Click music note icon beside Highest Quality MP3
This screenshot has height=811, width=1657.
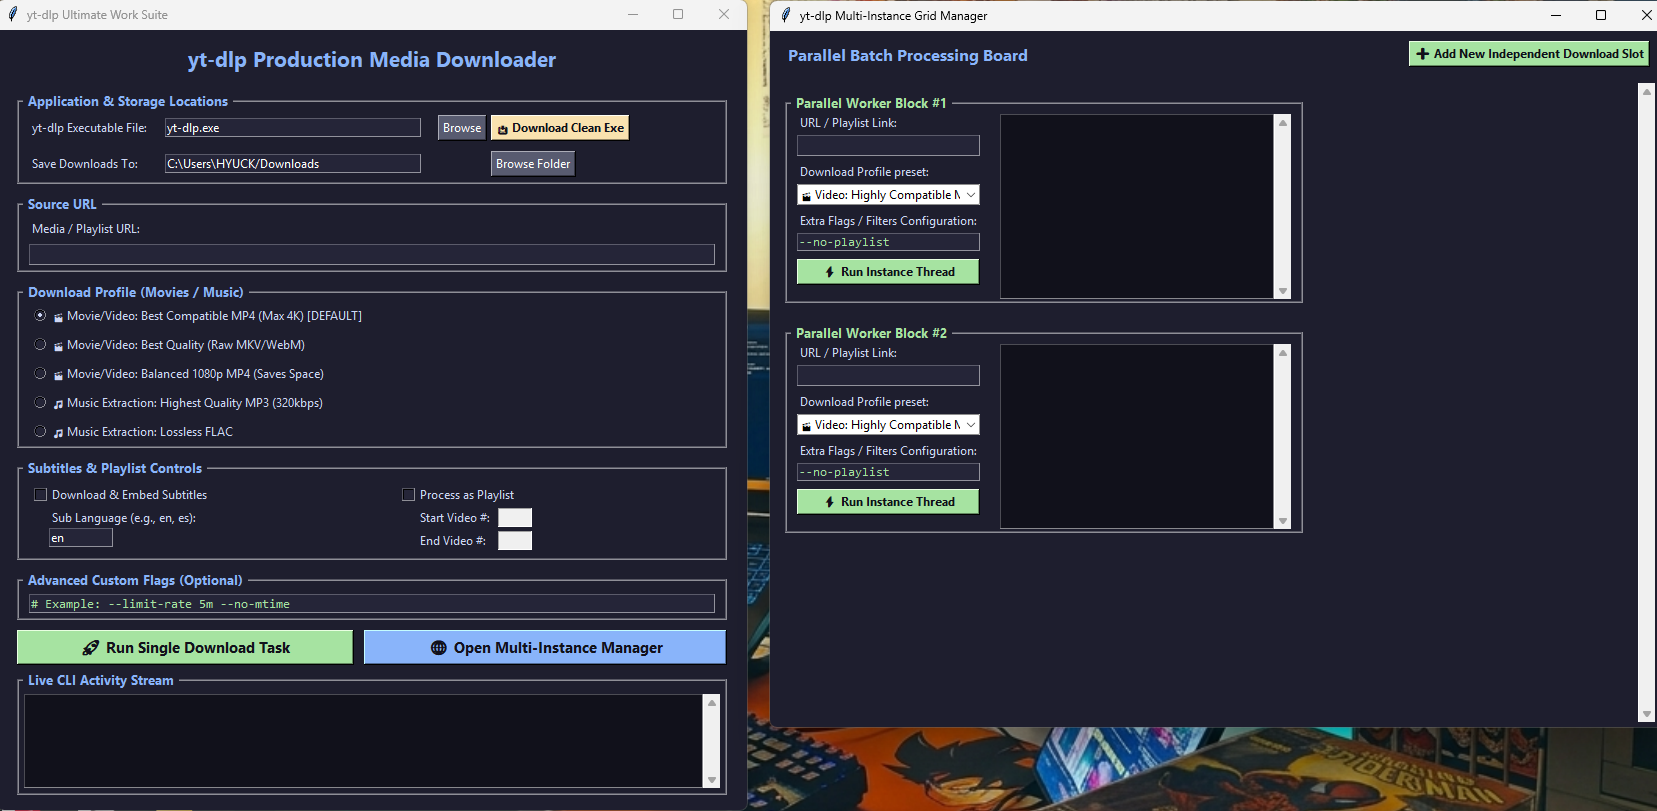pos(58,404)
